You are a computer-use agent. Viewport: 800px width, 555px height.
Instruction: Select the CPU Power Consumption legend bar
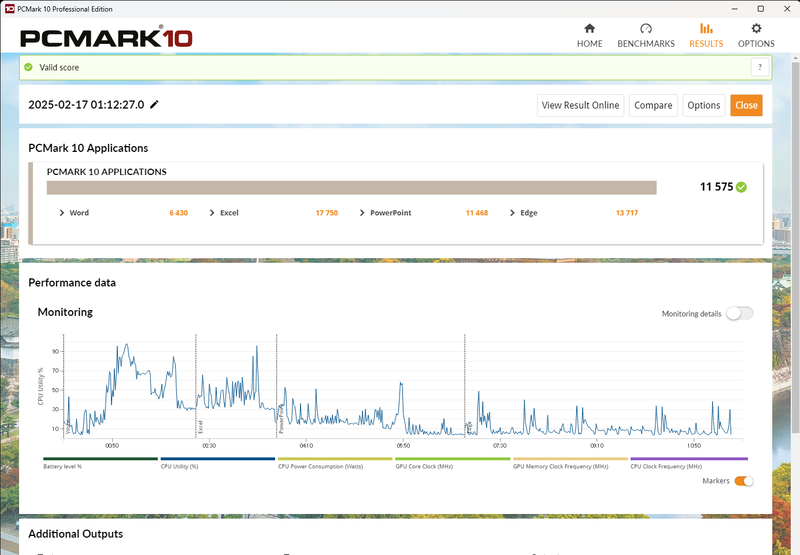pos(335,459)
